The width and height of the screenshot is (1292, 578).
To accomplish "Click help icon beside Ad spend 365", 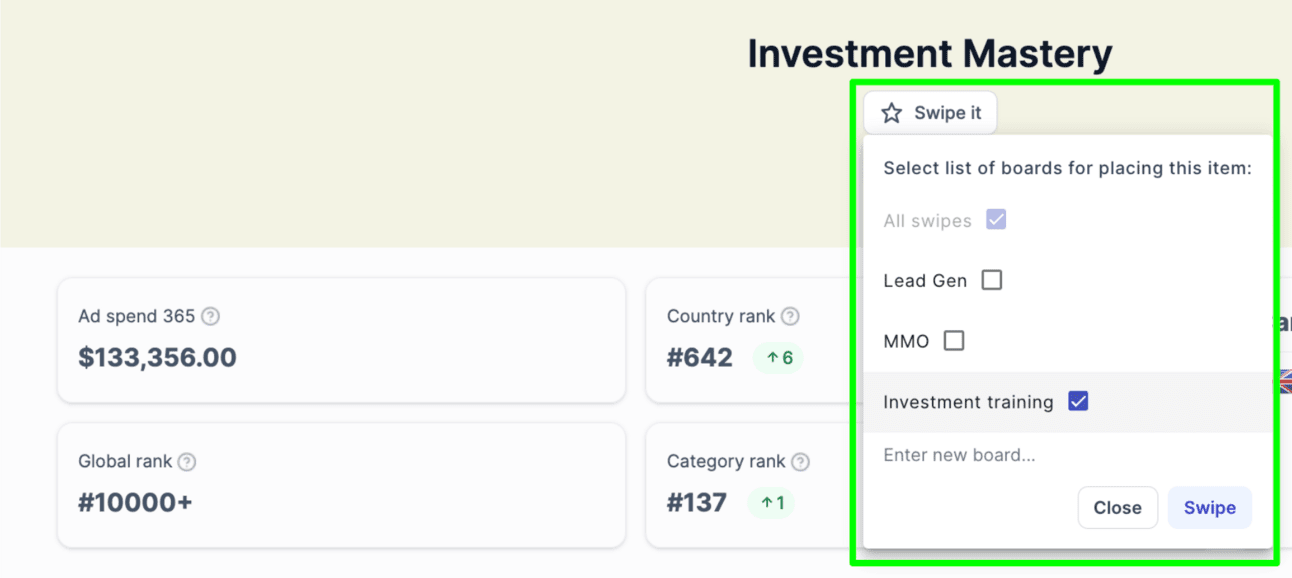I will pyautogui.click(x=210, y=316).
